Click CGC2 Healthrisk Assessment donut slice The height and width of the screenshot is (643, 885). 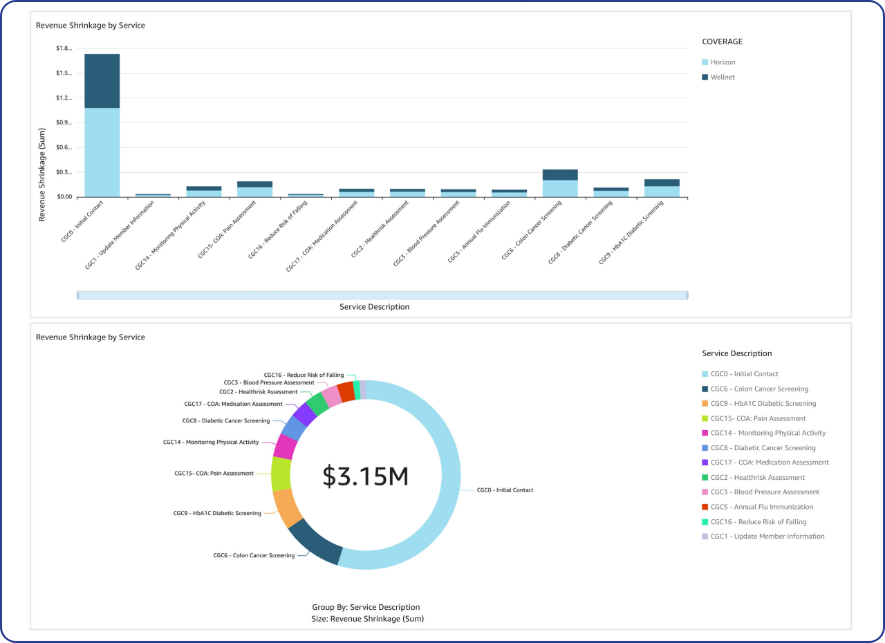pos(318,404)
